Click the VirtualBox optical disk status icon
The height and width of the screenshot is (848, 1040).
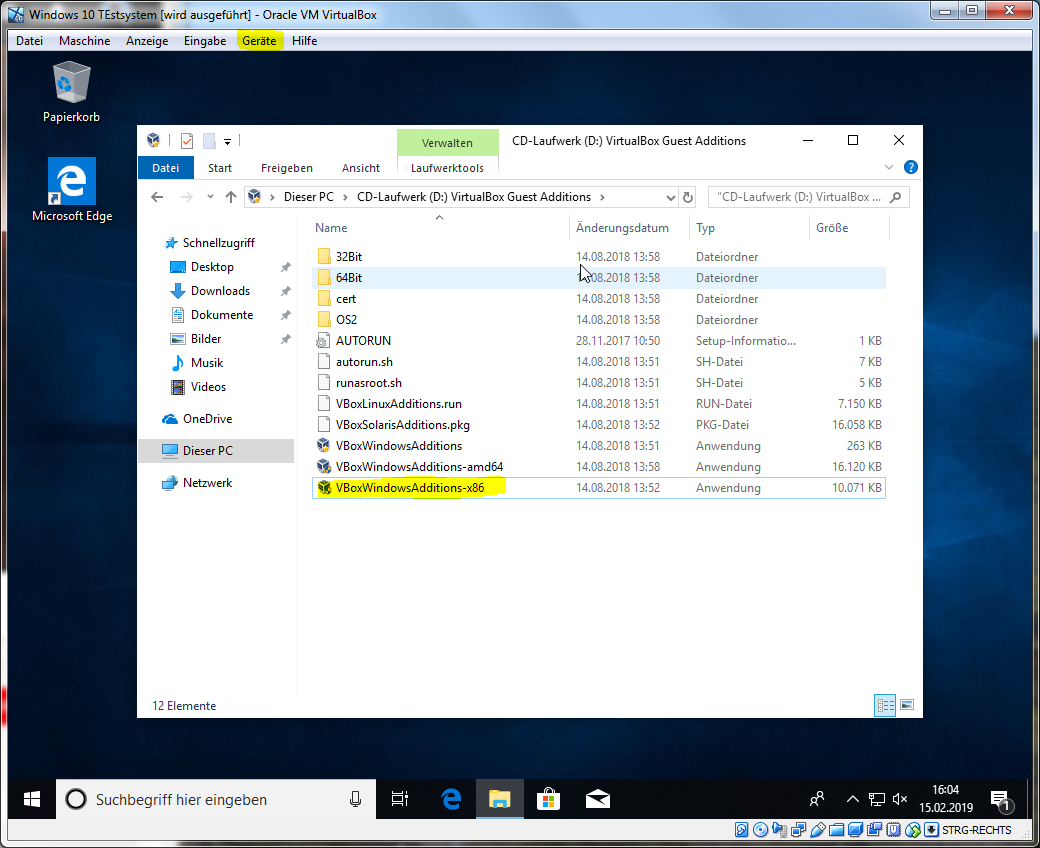760,830
